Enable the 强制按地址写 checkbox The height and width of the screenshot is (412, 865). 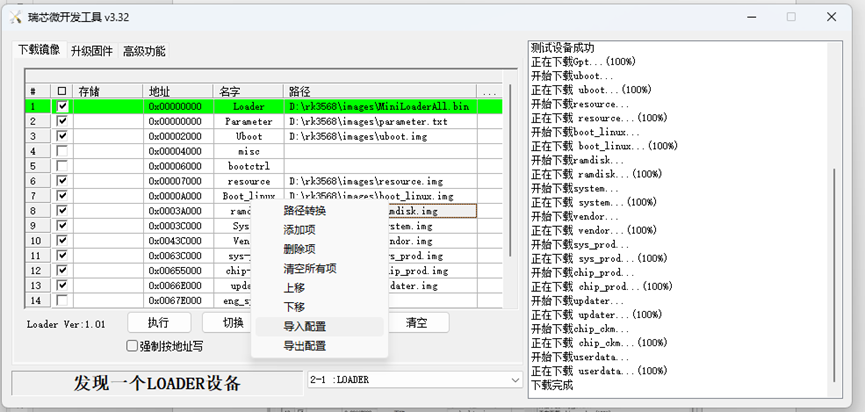click(x=132, y=346)
